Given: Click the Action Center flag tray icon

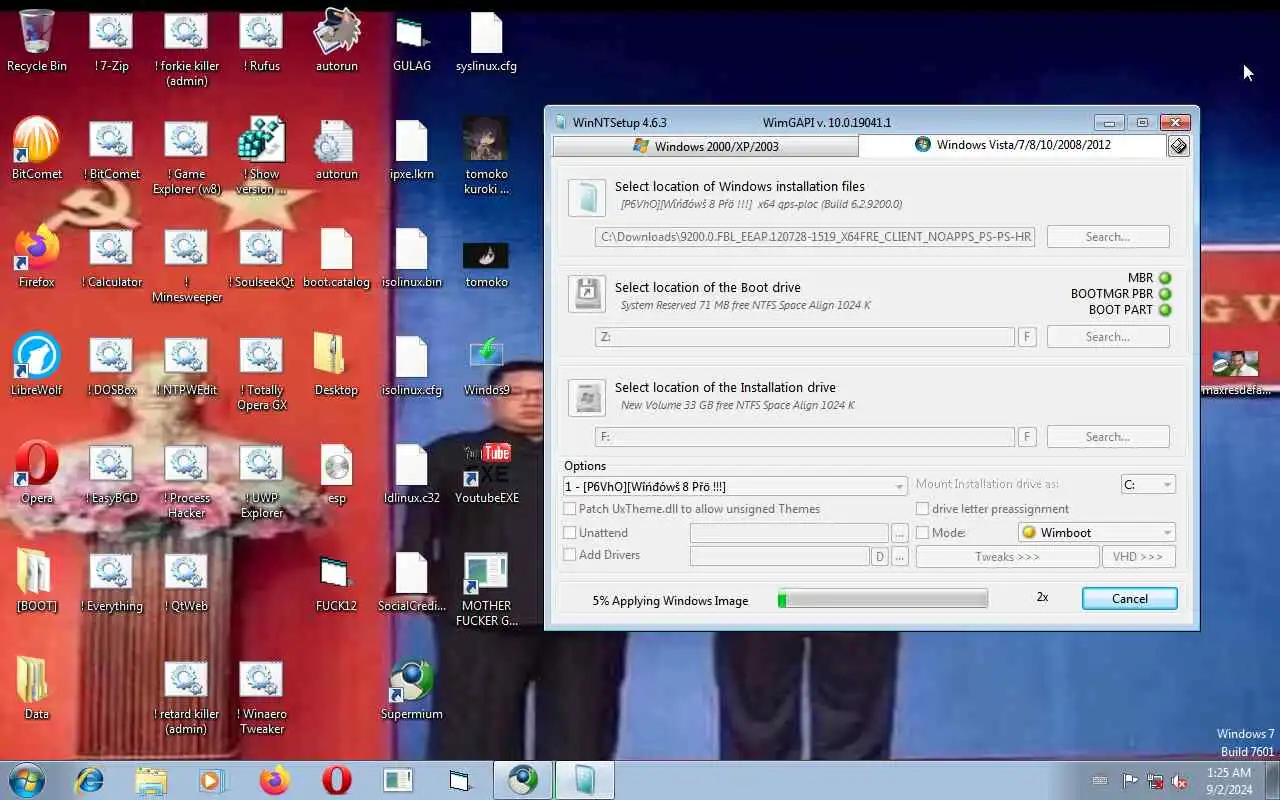Looking at the screenshot, I should pyautogui.click(x=1130, y=781).
